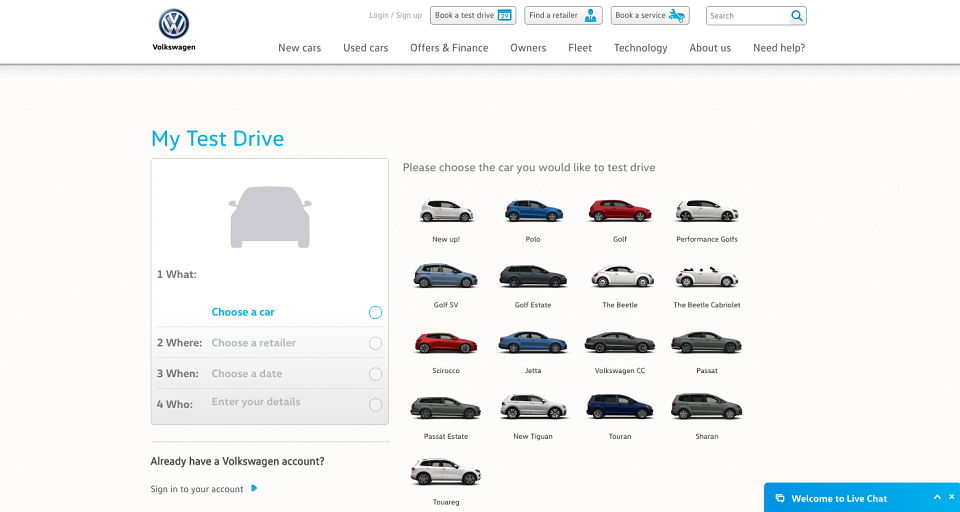The image size is (960, 512).
Task: Click the Book a service button
Action: pyautogui.click(x=650, y=15)
